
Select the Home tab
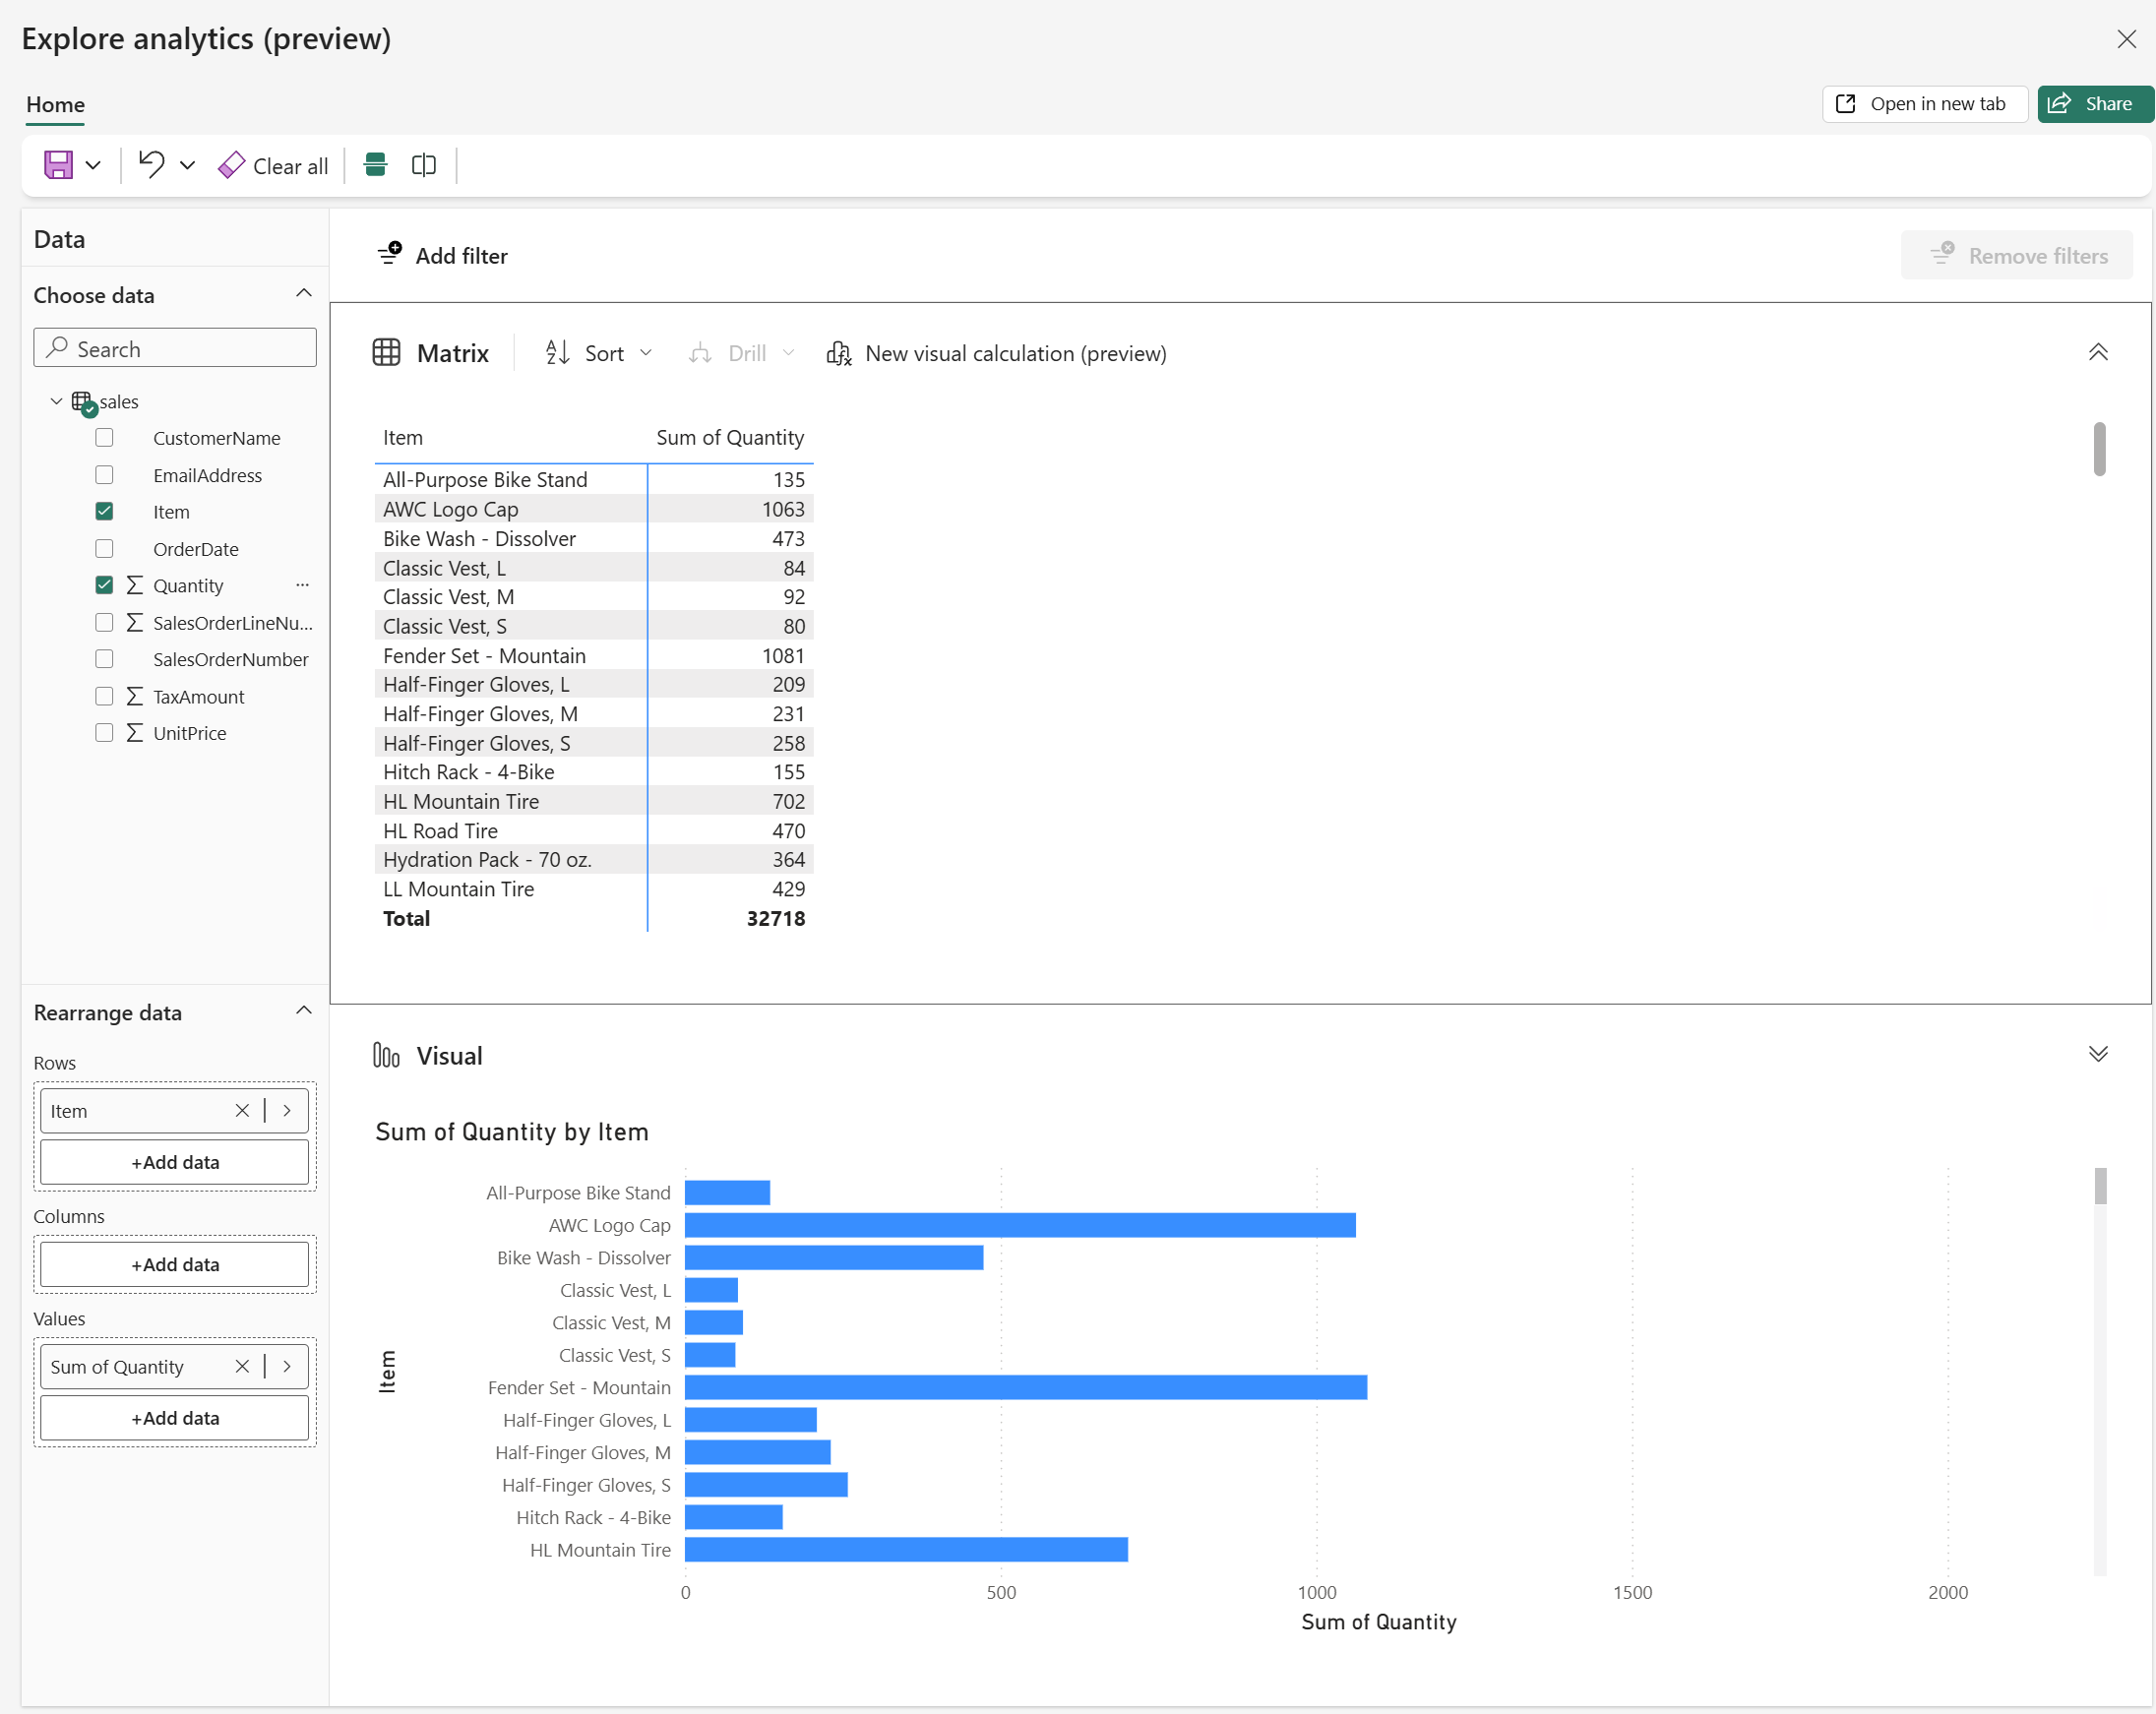55,105
